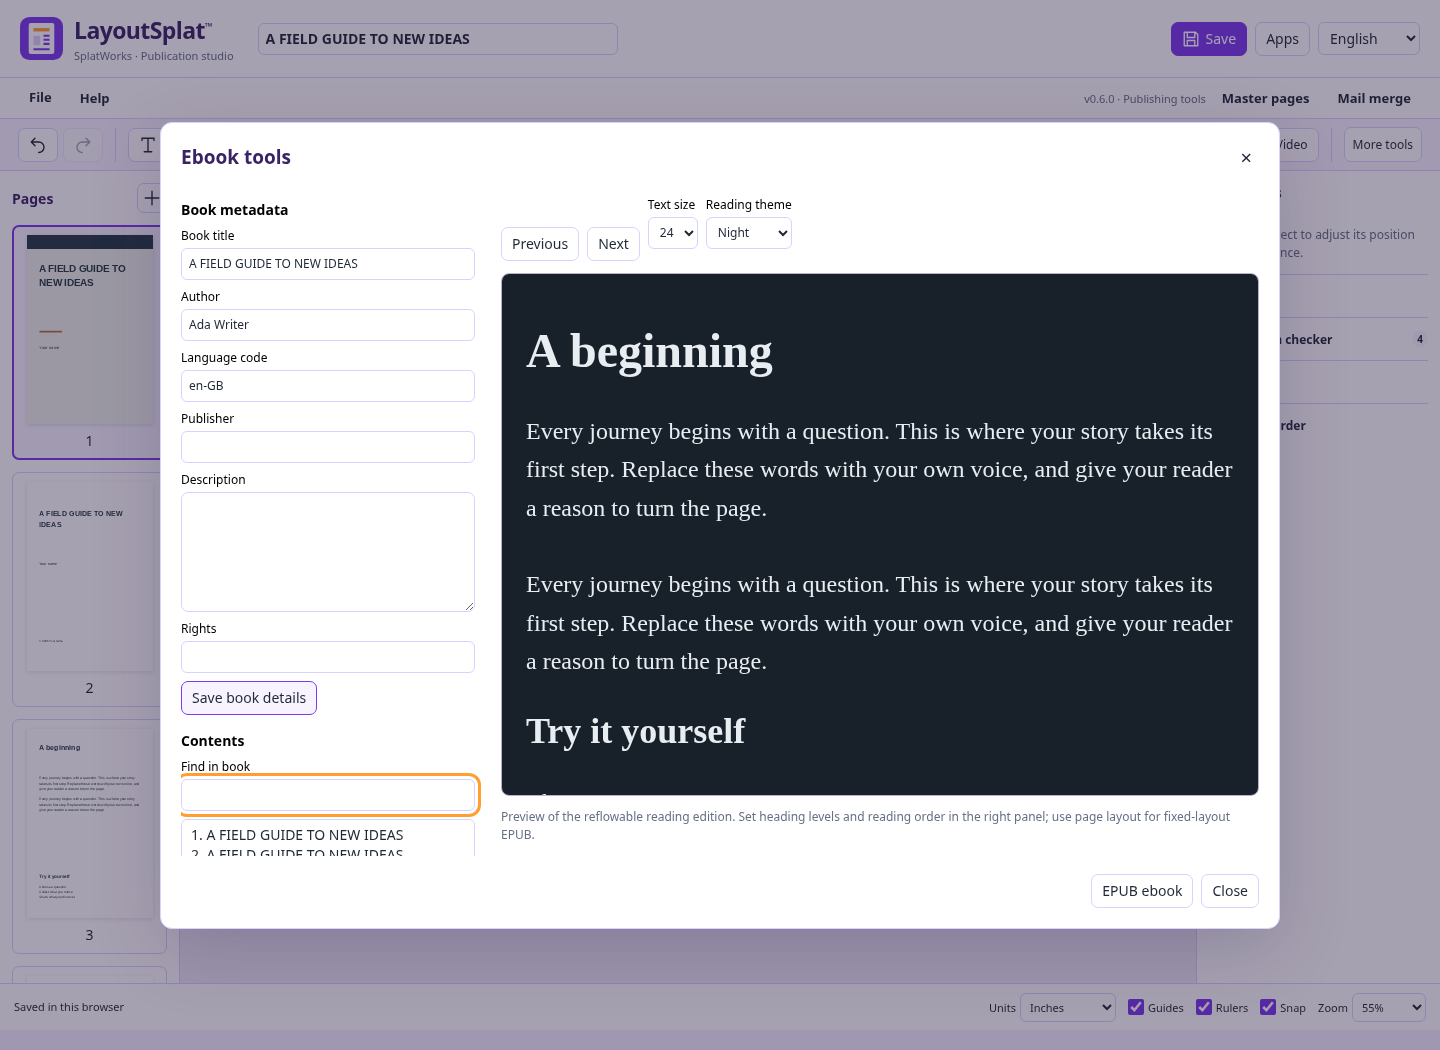The height and width of the screenshot is (1050, 1440).
Task: Click the Rights input field
Action: coord(328,657)
